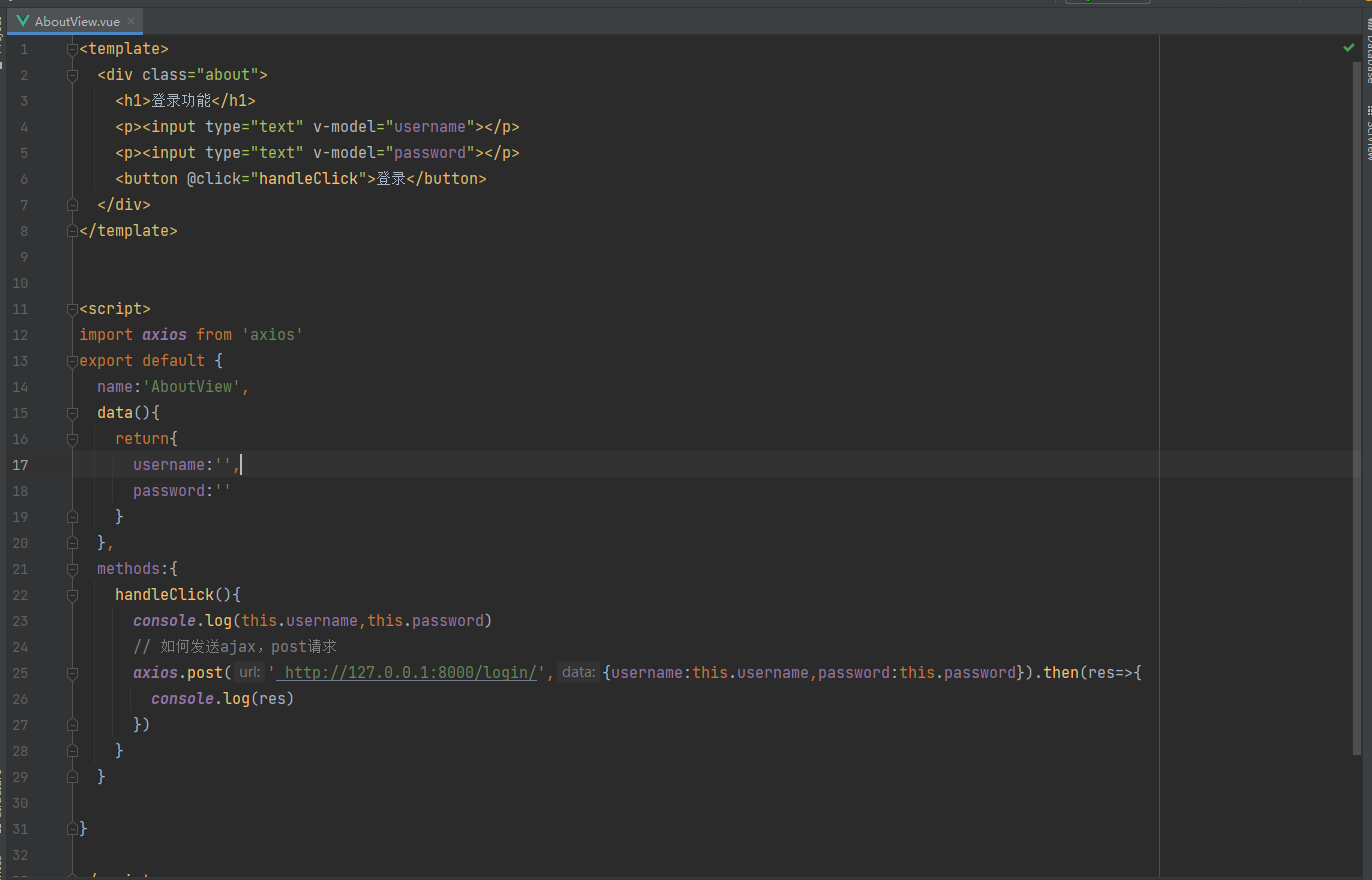The image size is (1372, 880).
Task: Click fold end marker on line 20
Action: (72, 543)
